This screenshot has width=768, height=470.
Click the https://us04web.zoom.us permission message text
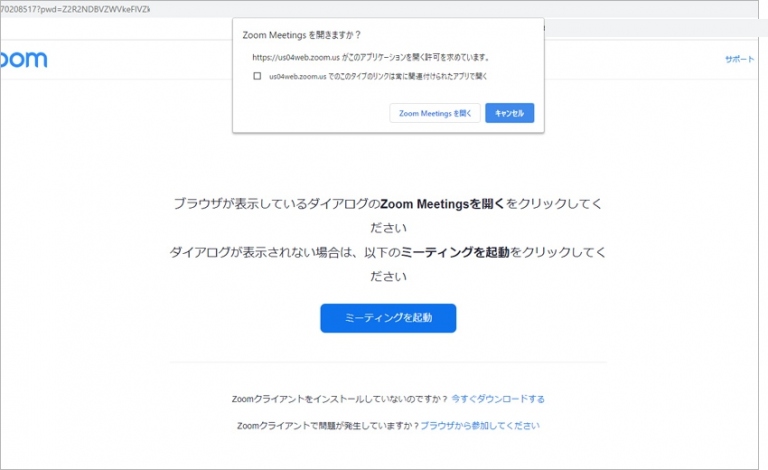[371, 57]
